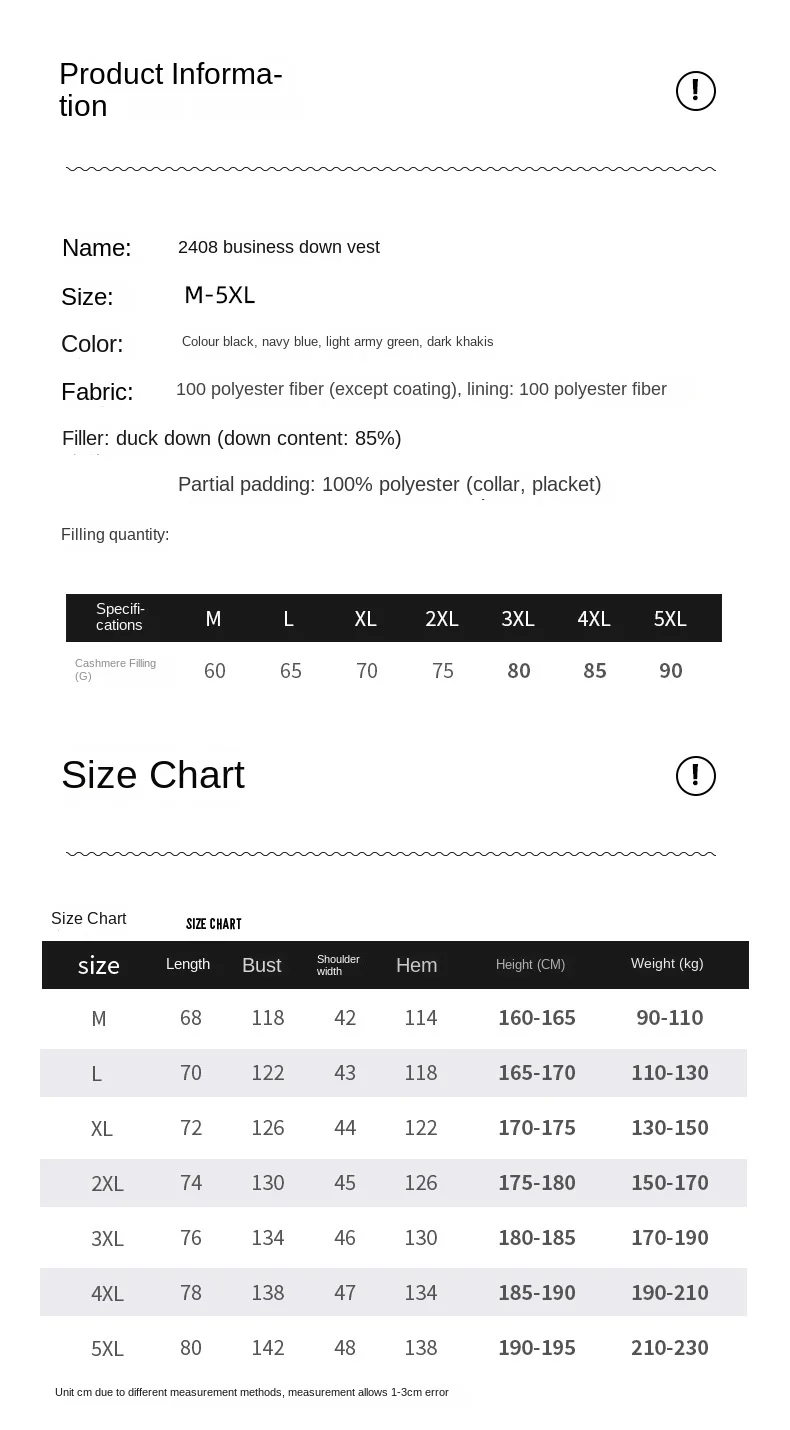Click the Bust column header in size chart
Viewport: 790px width, 1430px height.
[261, 965]
